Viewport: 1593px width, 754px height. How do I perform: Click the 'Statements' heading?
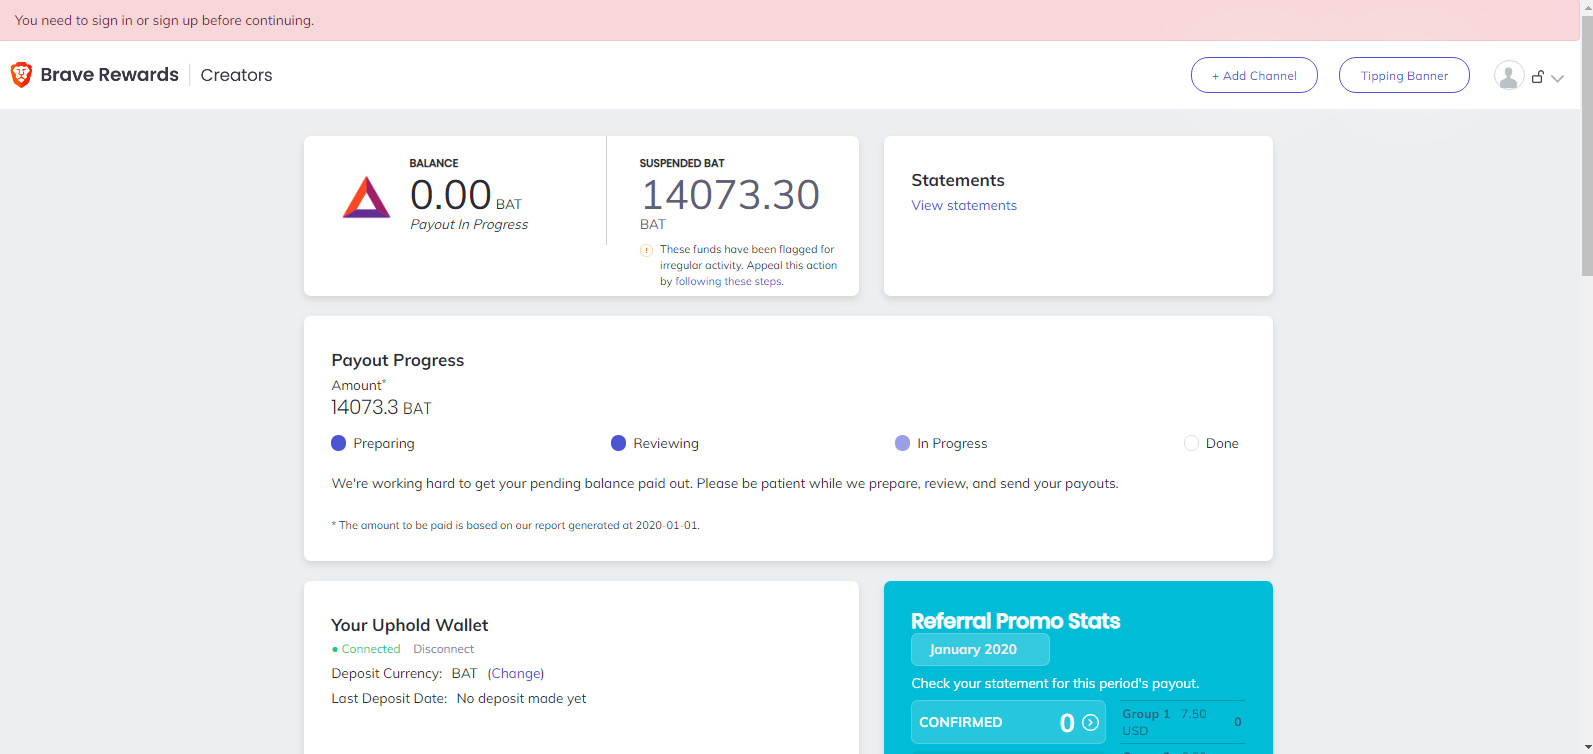[x=958, y=180]
